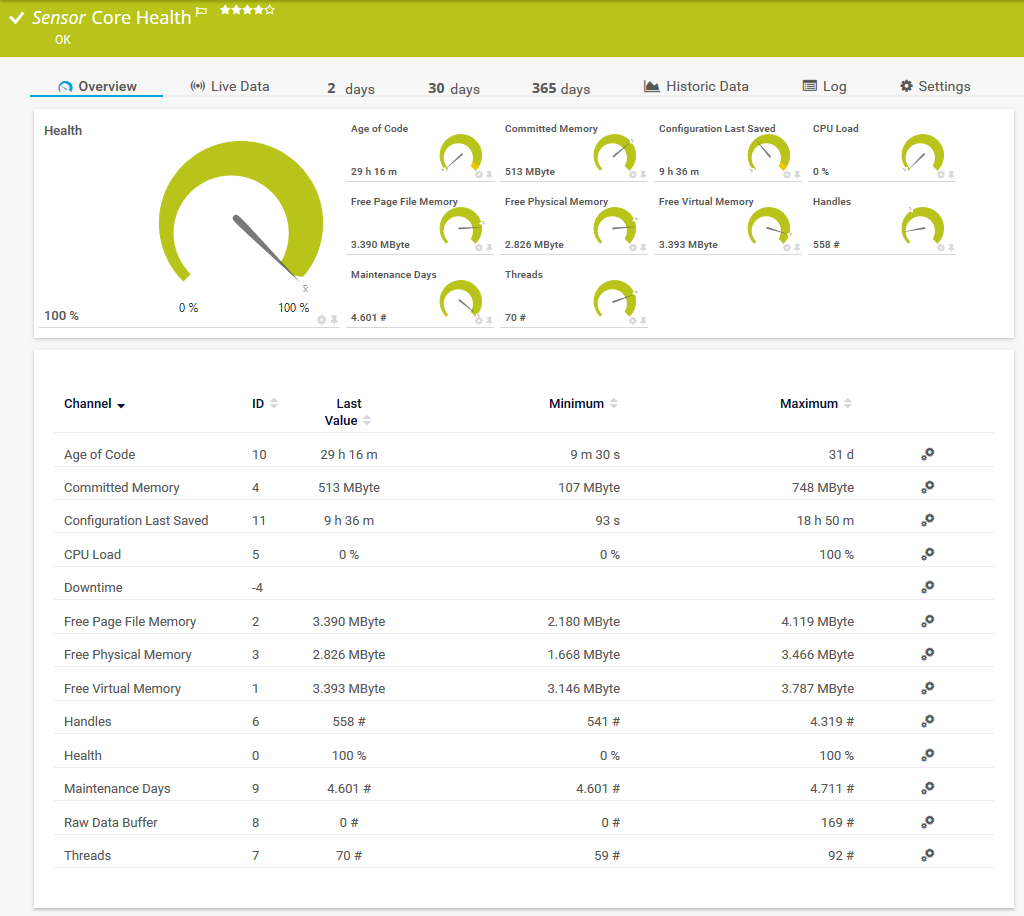Viewport: 1024px width, 916px height.
Task: Click the Free Physical Memory gauge
Action: pyautogui.click(x=614, y=227)
